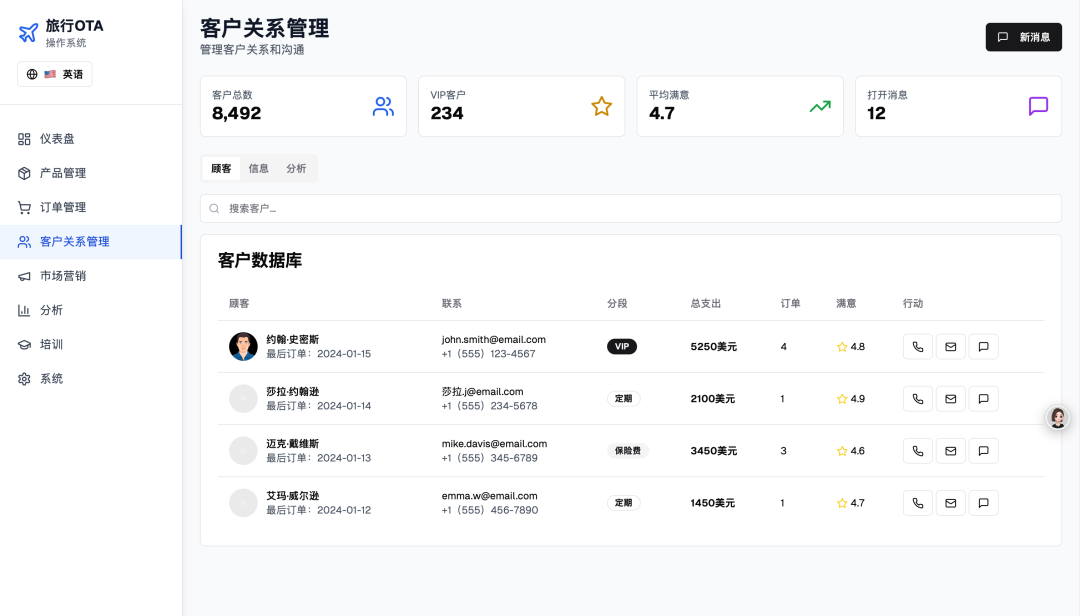The image size is (1080, 616).
Task: Click the john.smith@email.com address
Action: (x=493, y=339)
